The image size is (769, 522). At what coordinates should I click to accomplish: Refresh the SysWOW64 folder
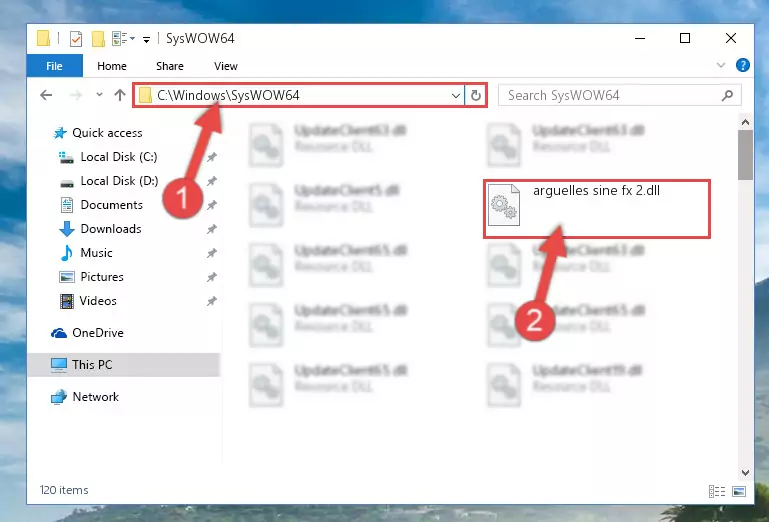click(x=476, y=95)
